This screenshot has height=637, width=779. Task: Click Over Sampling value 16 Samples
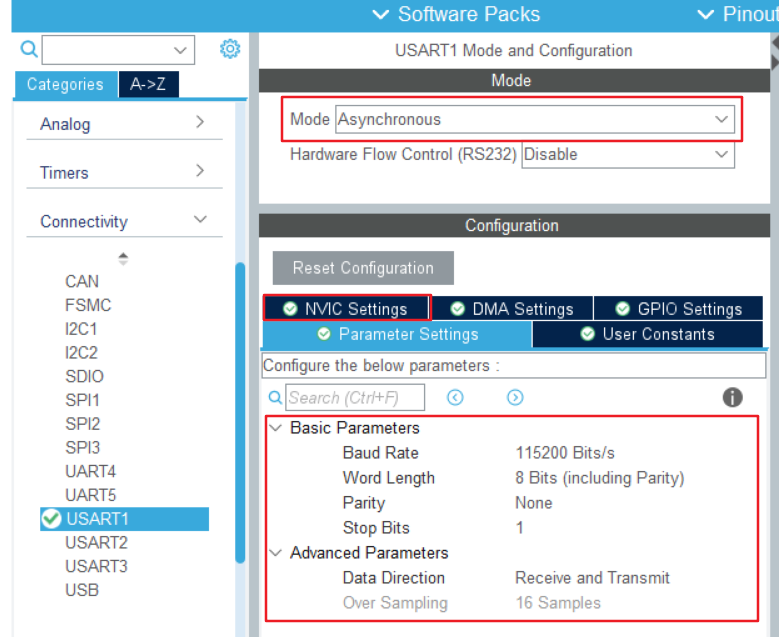pyautogui.click(x=558, y=603)
